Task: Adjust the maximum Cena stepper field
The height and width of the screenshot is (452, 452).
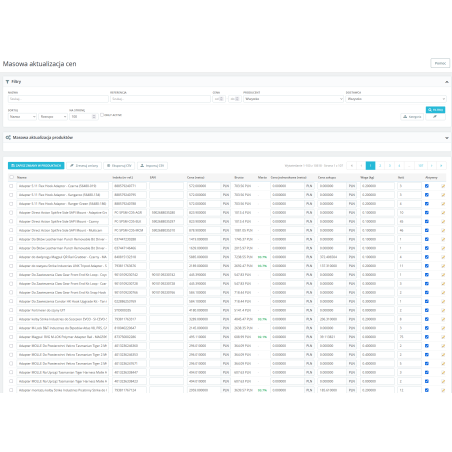Action: point(235,99)
